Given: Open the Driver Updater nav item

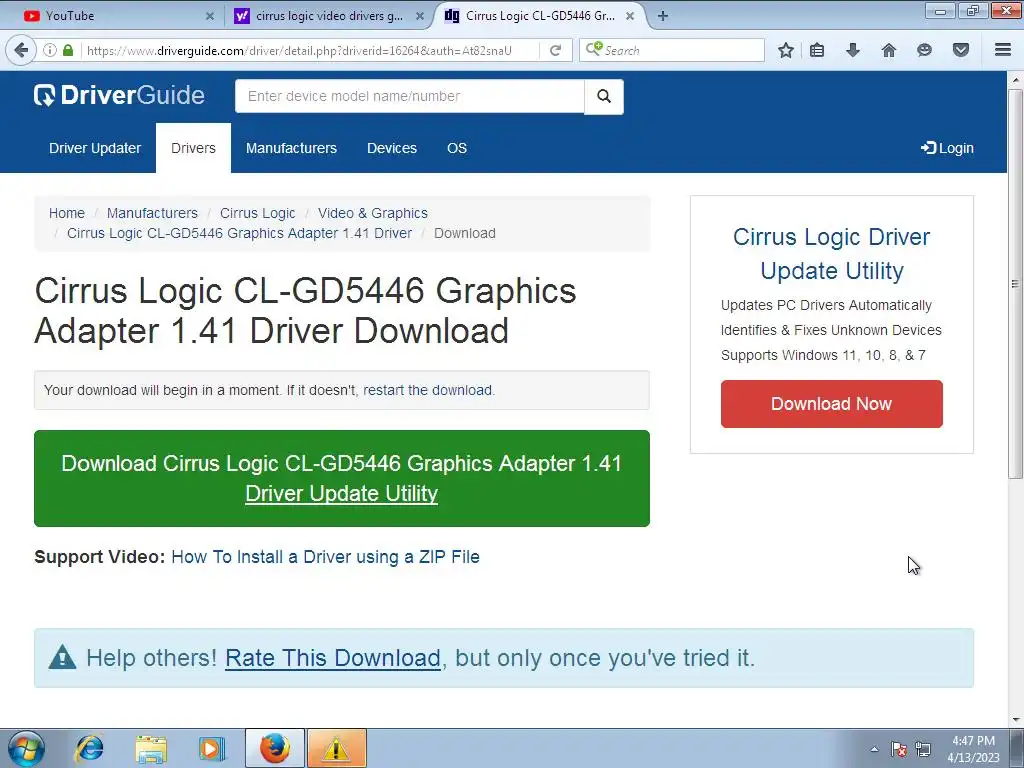Looking at the screenshot, I should pyautogui.click(x=95, y=148).
